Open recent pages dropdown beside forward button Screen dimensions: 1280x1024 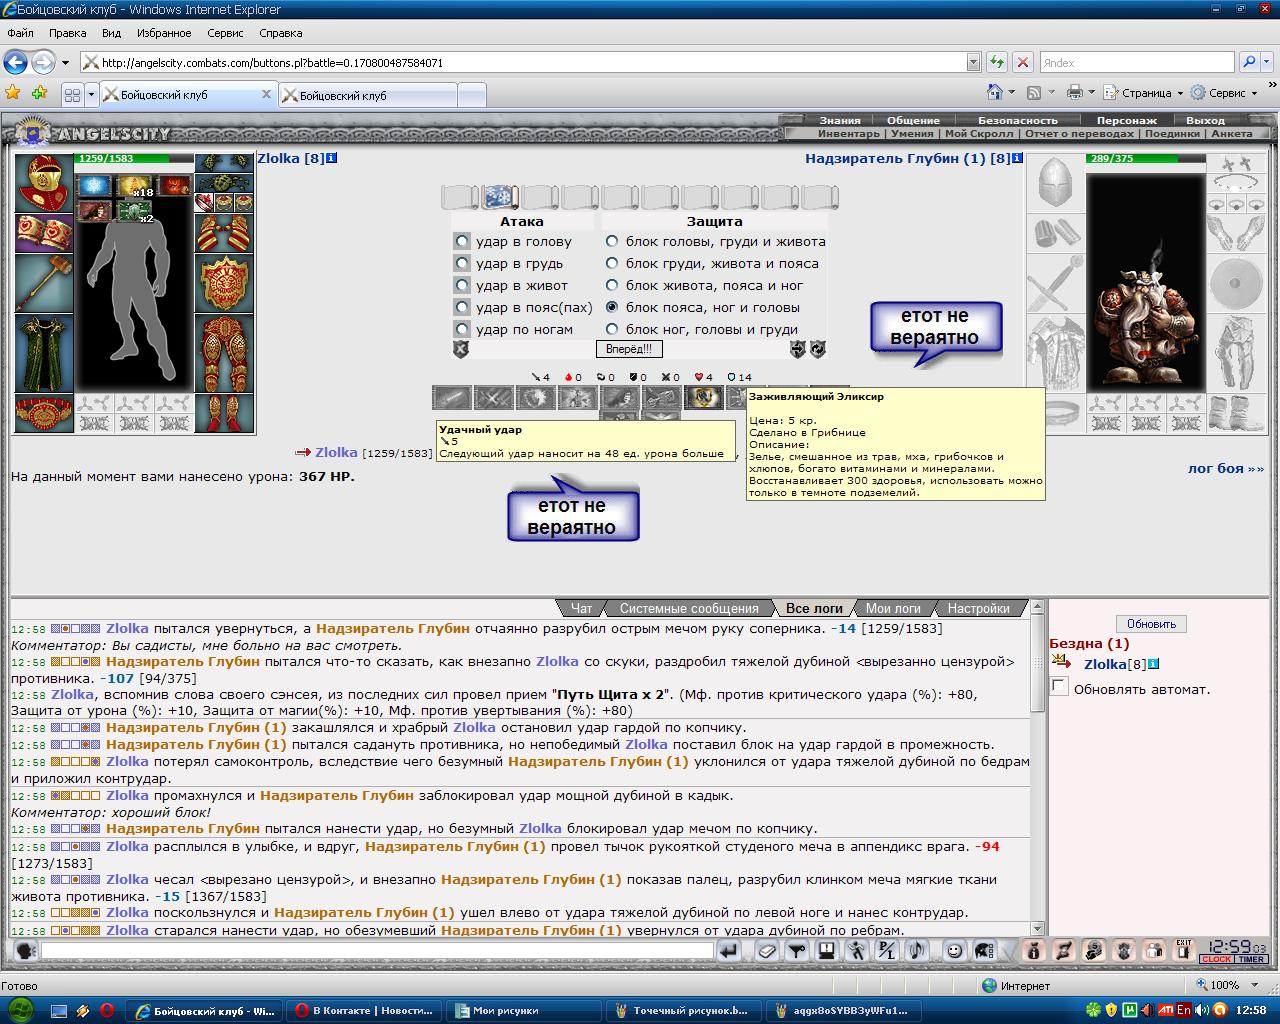[65, 62]
